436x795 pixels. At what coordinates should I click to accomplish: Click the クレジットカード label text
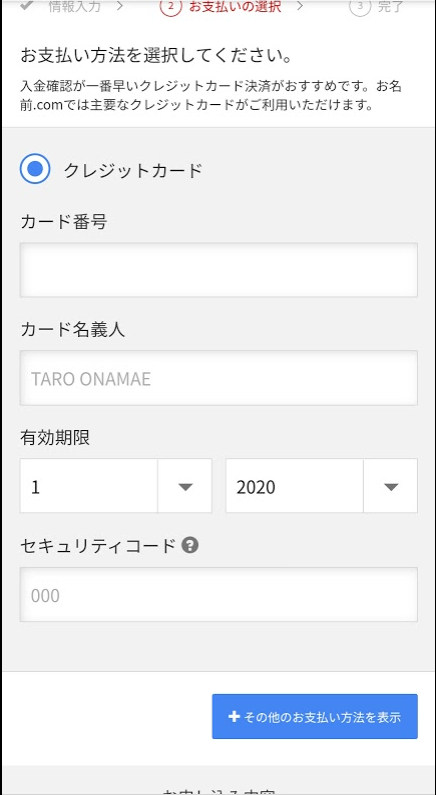133,170
